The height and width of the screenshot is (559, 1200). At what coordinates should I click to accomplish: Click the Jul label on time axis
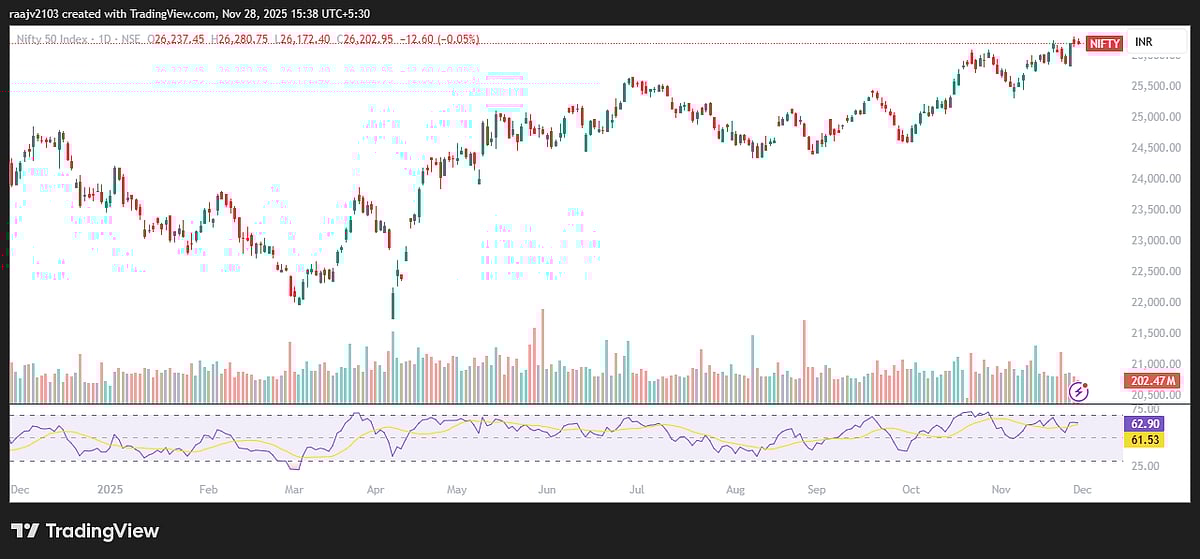(636, 491)
